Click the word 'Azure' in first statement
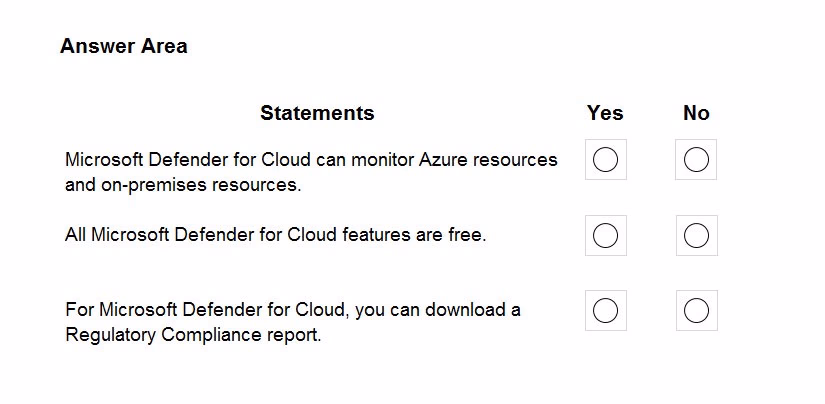825x404 pixels. click(442, 159)
